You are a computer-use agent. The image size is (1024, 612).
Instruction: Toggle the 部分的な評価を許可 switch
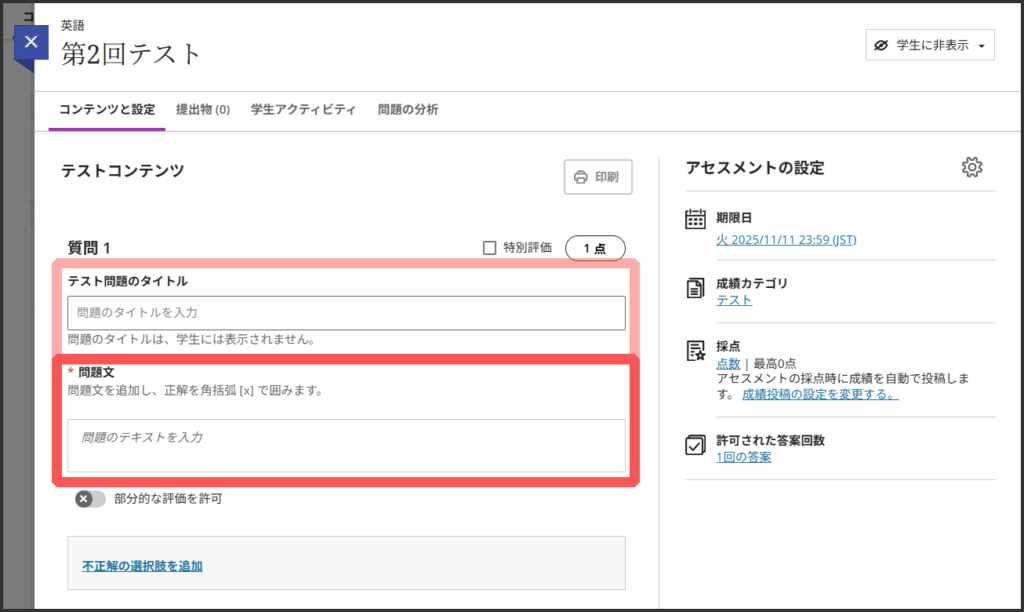(90, 499)
